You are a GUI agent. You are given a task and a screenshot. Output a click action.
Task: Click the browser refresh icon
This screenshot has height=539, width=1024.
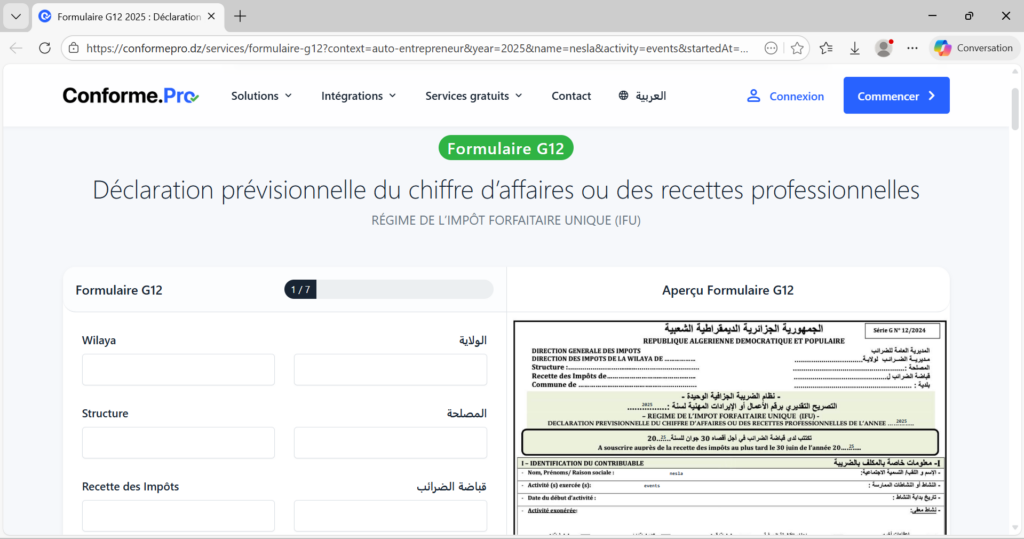click(44, 48)
